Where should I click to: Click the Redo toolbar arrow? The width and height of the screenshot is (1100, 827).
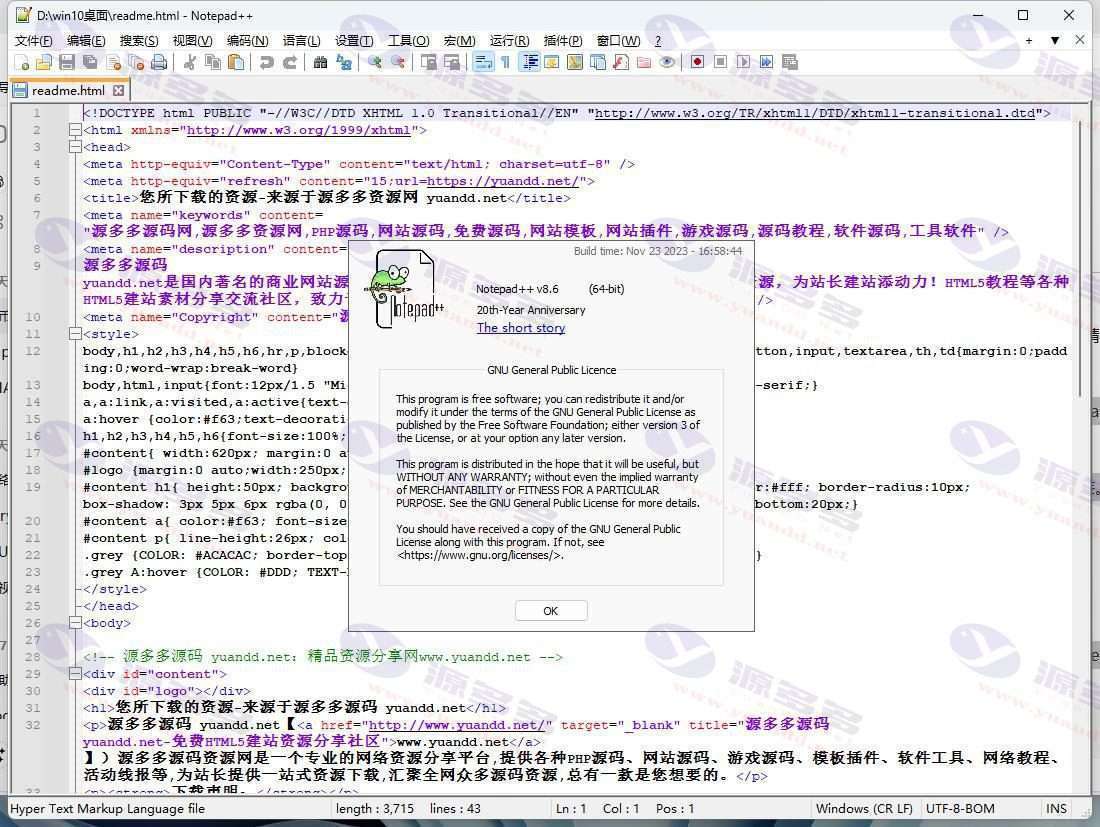click(289, 62)
